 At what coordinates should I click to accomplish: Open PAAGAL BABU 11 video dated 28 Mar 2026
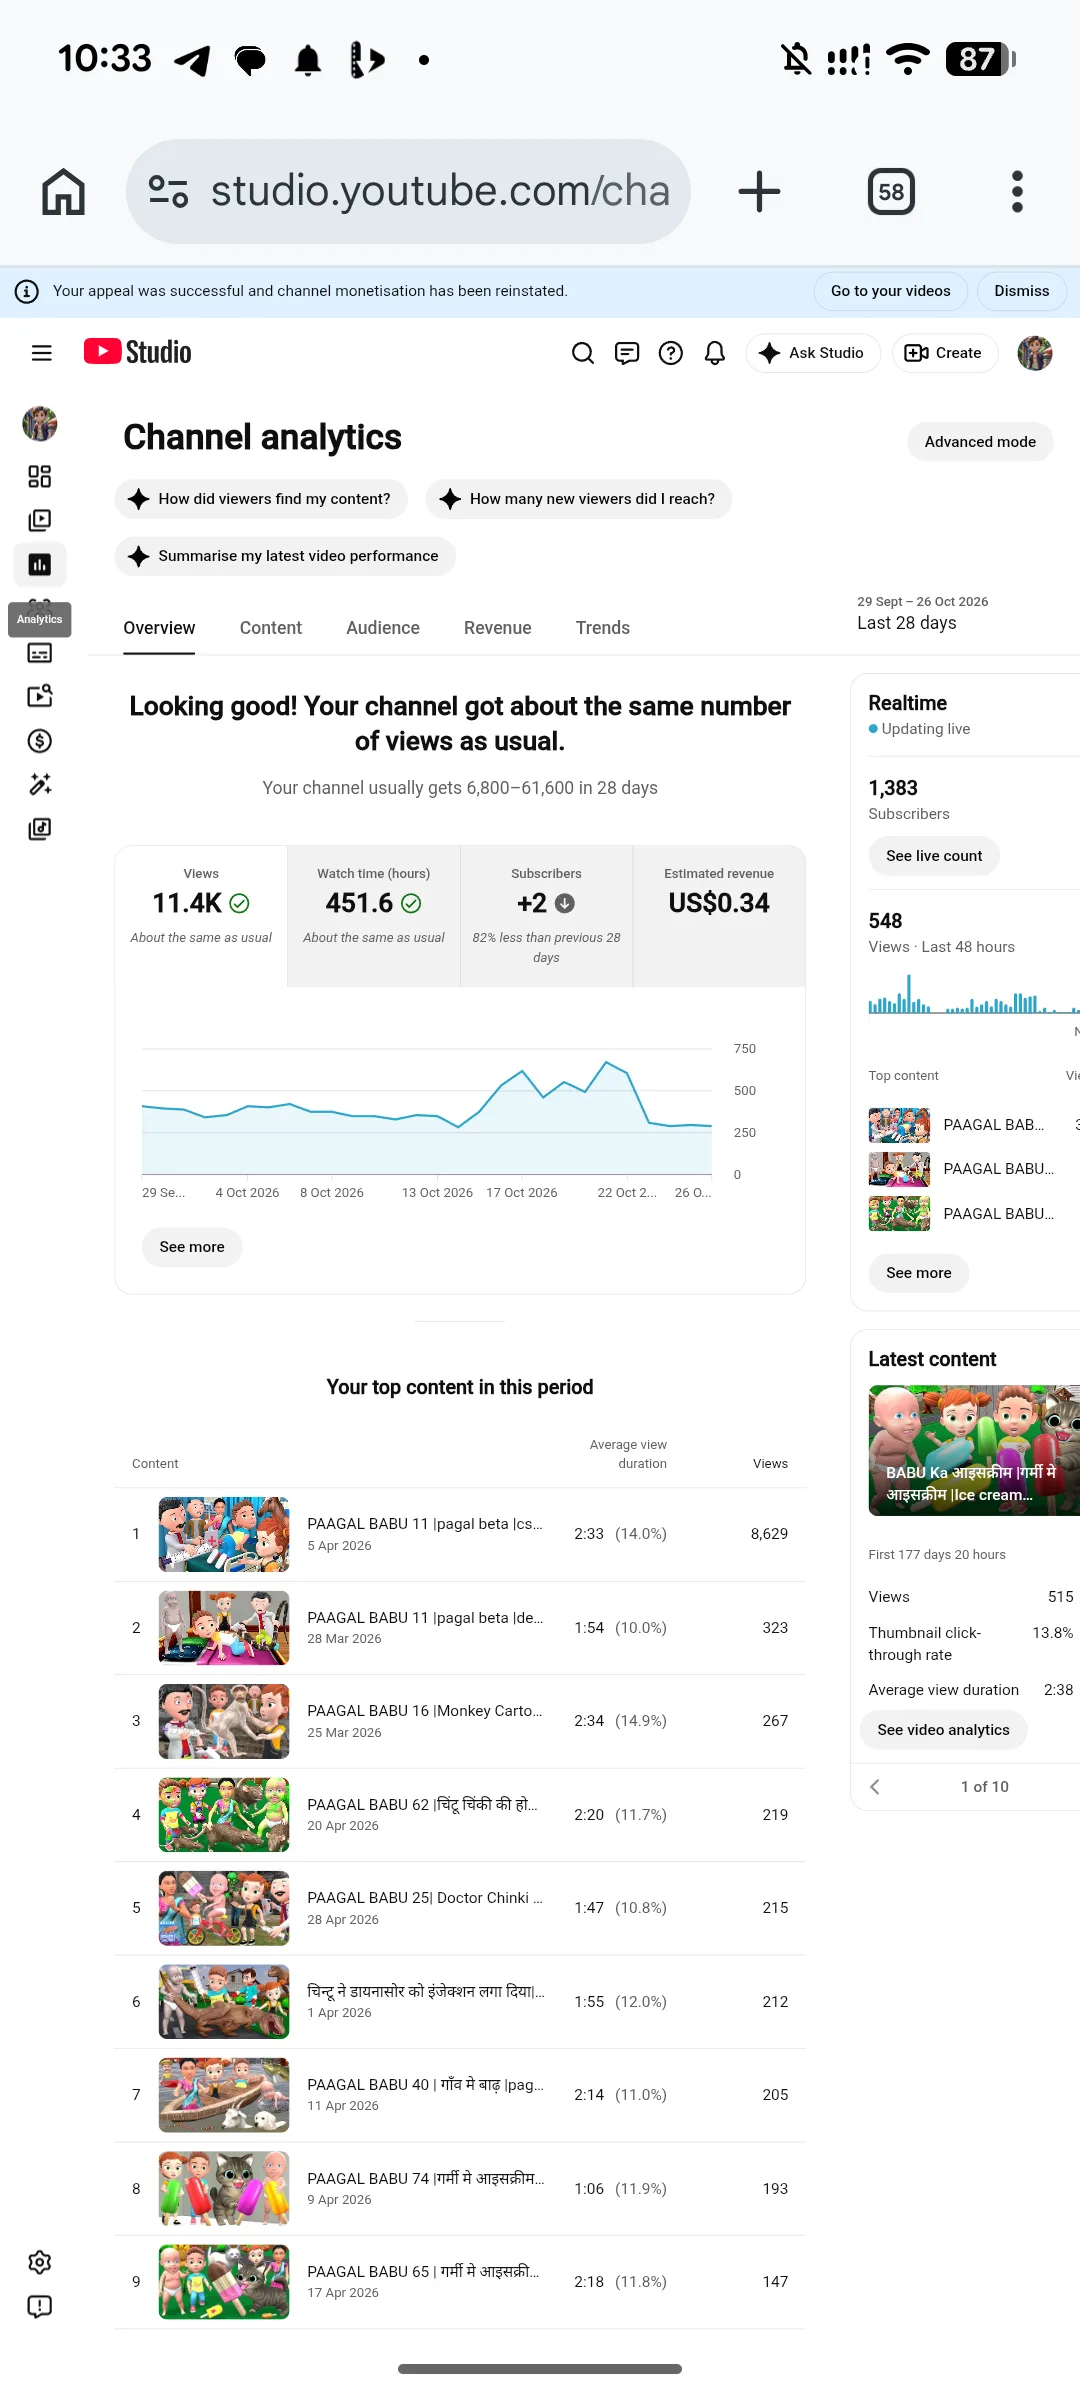click(460, 1628)
